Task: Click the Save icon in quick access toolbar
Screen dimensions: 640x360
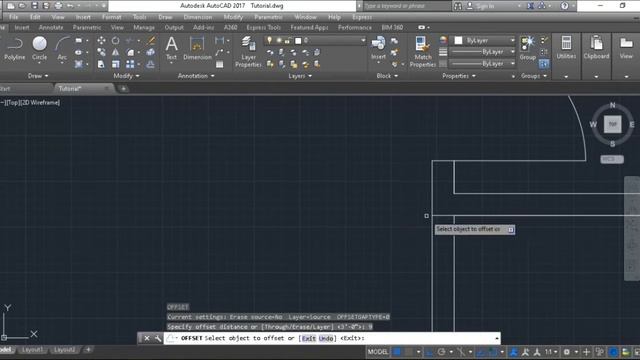Action: pos(35,6)
